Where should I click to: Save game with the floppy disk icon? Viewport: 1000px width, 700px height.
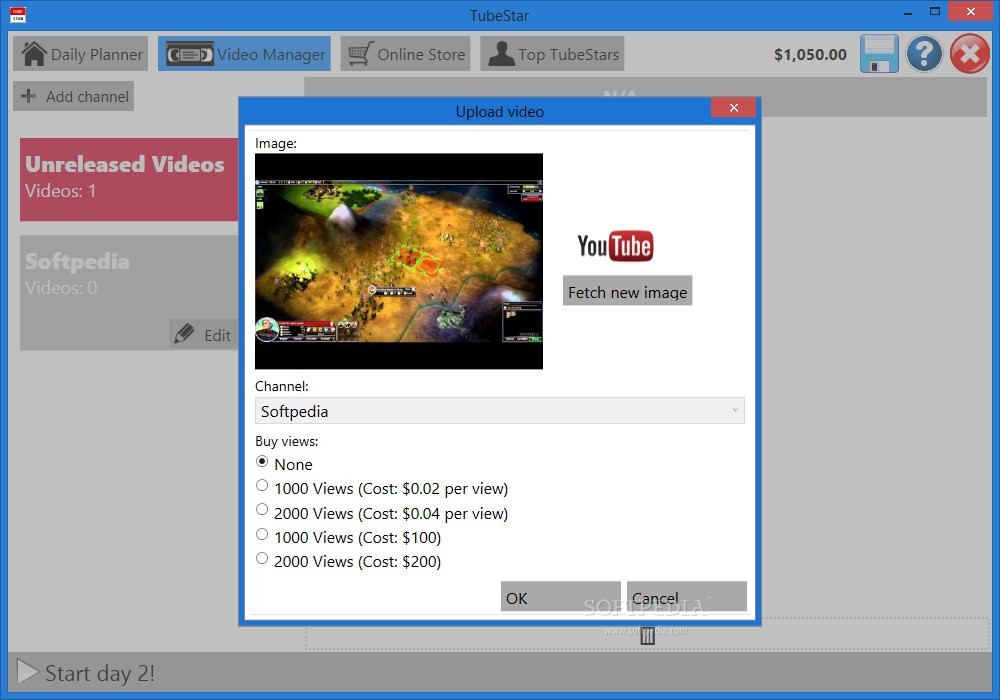click(879, 54)
